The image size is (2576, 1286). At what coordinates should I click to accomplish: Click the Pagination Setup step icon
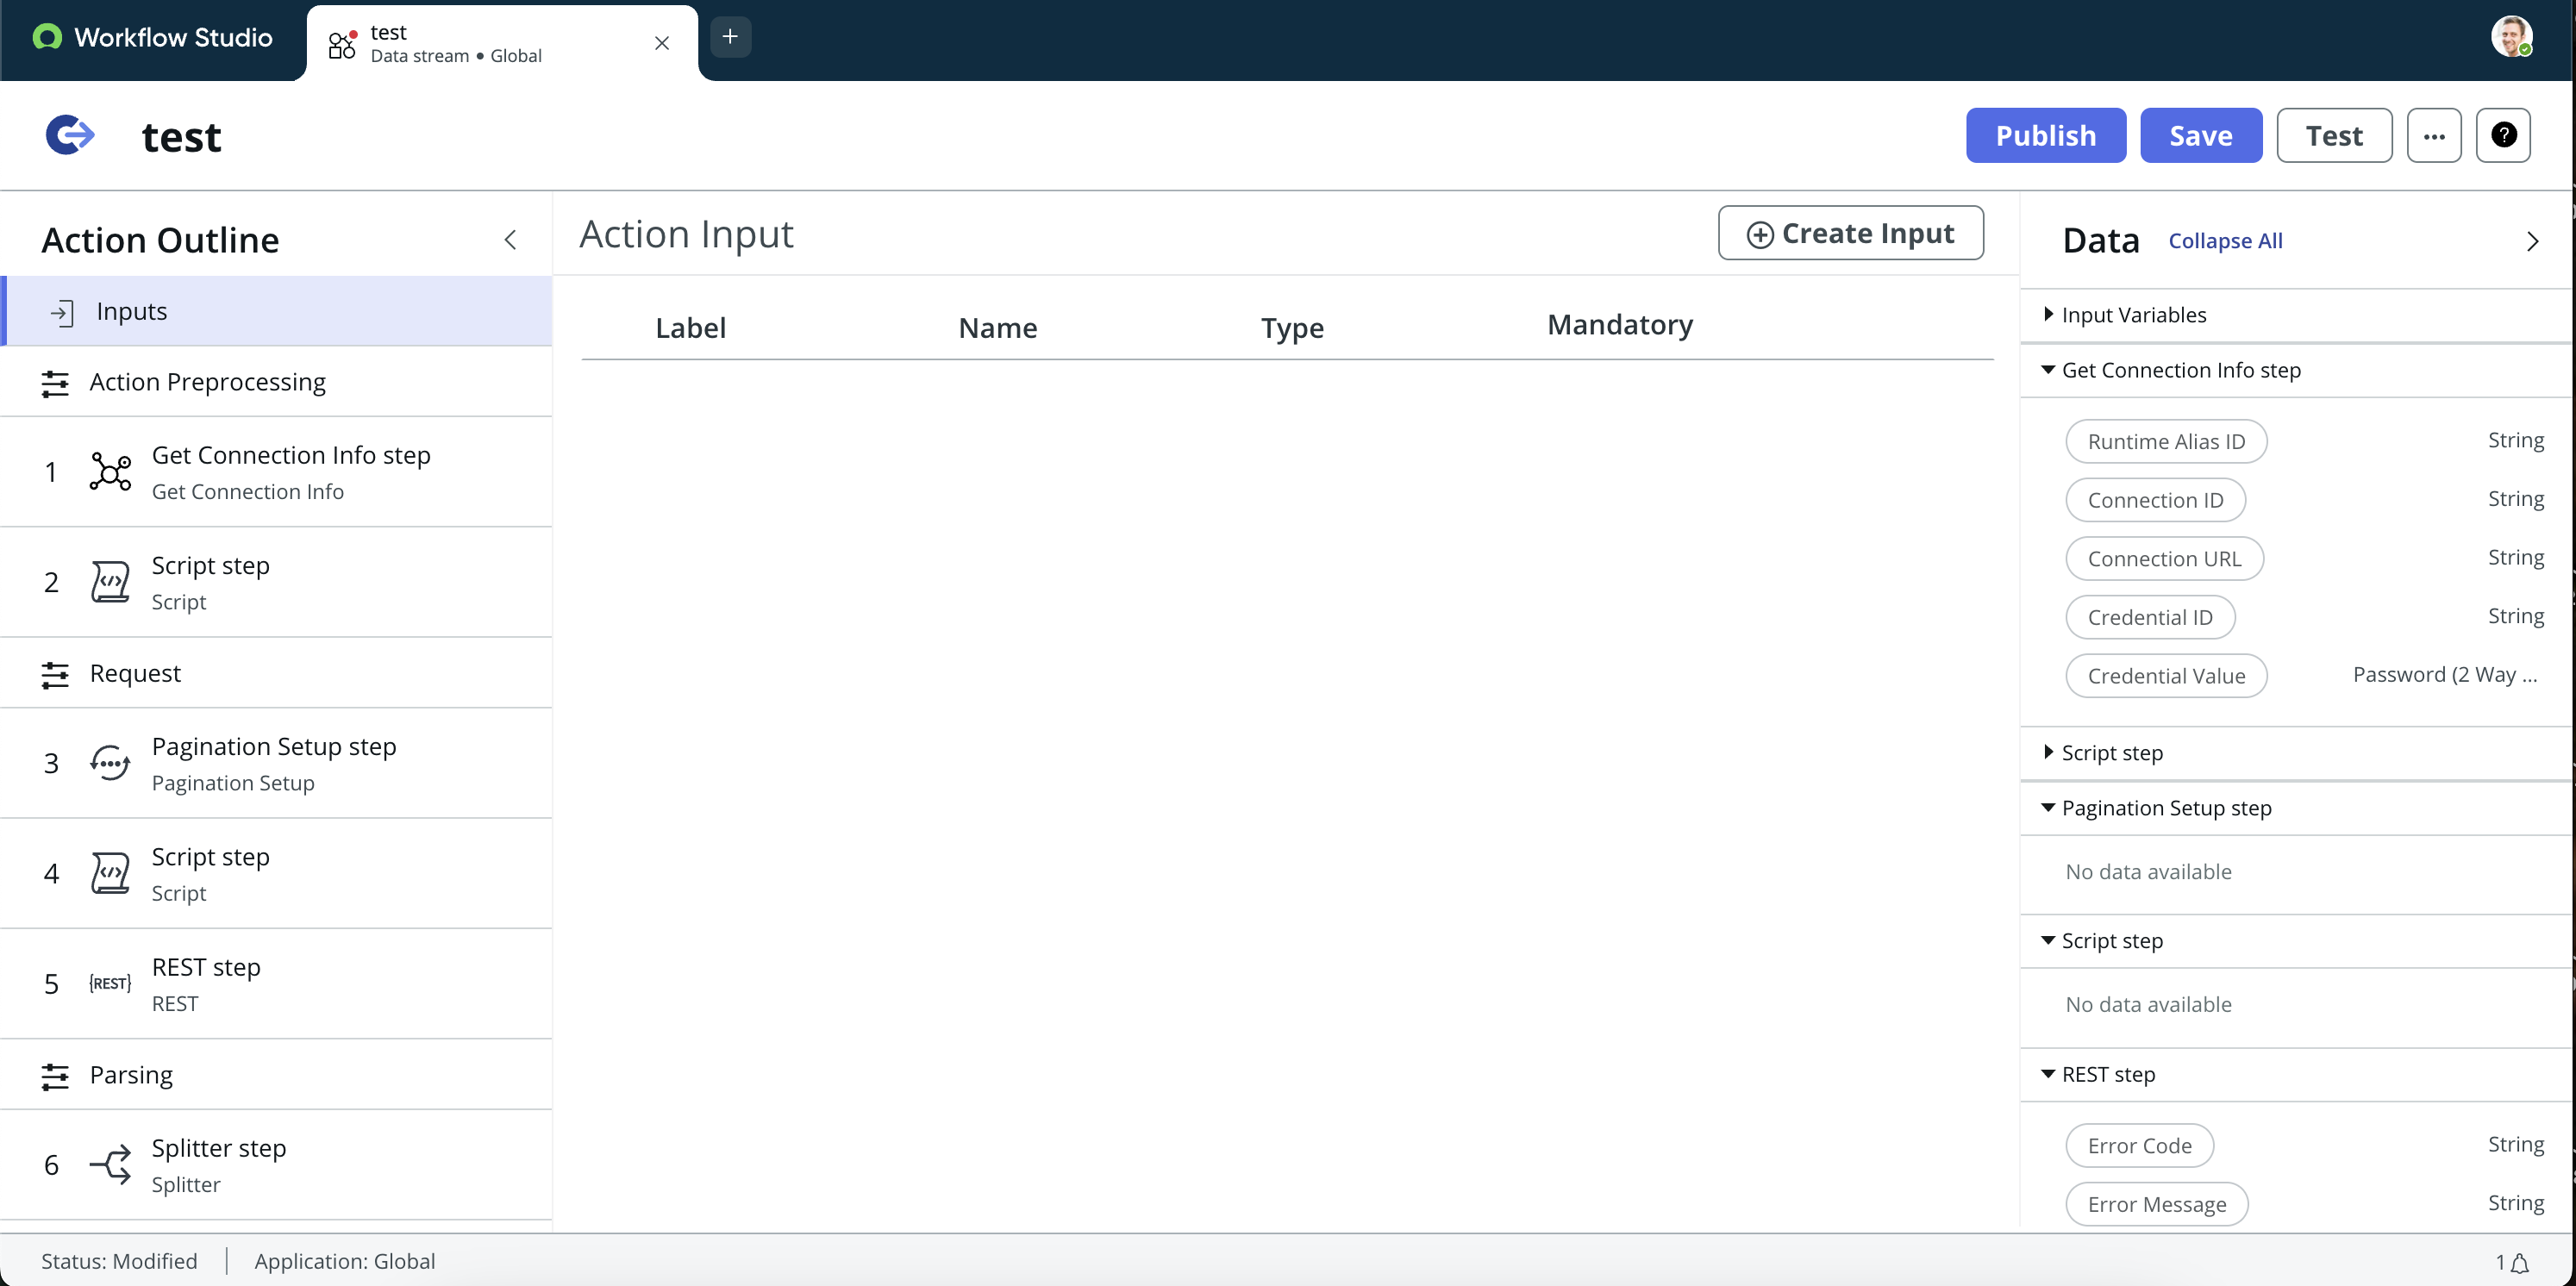click(110, 764)
